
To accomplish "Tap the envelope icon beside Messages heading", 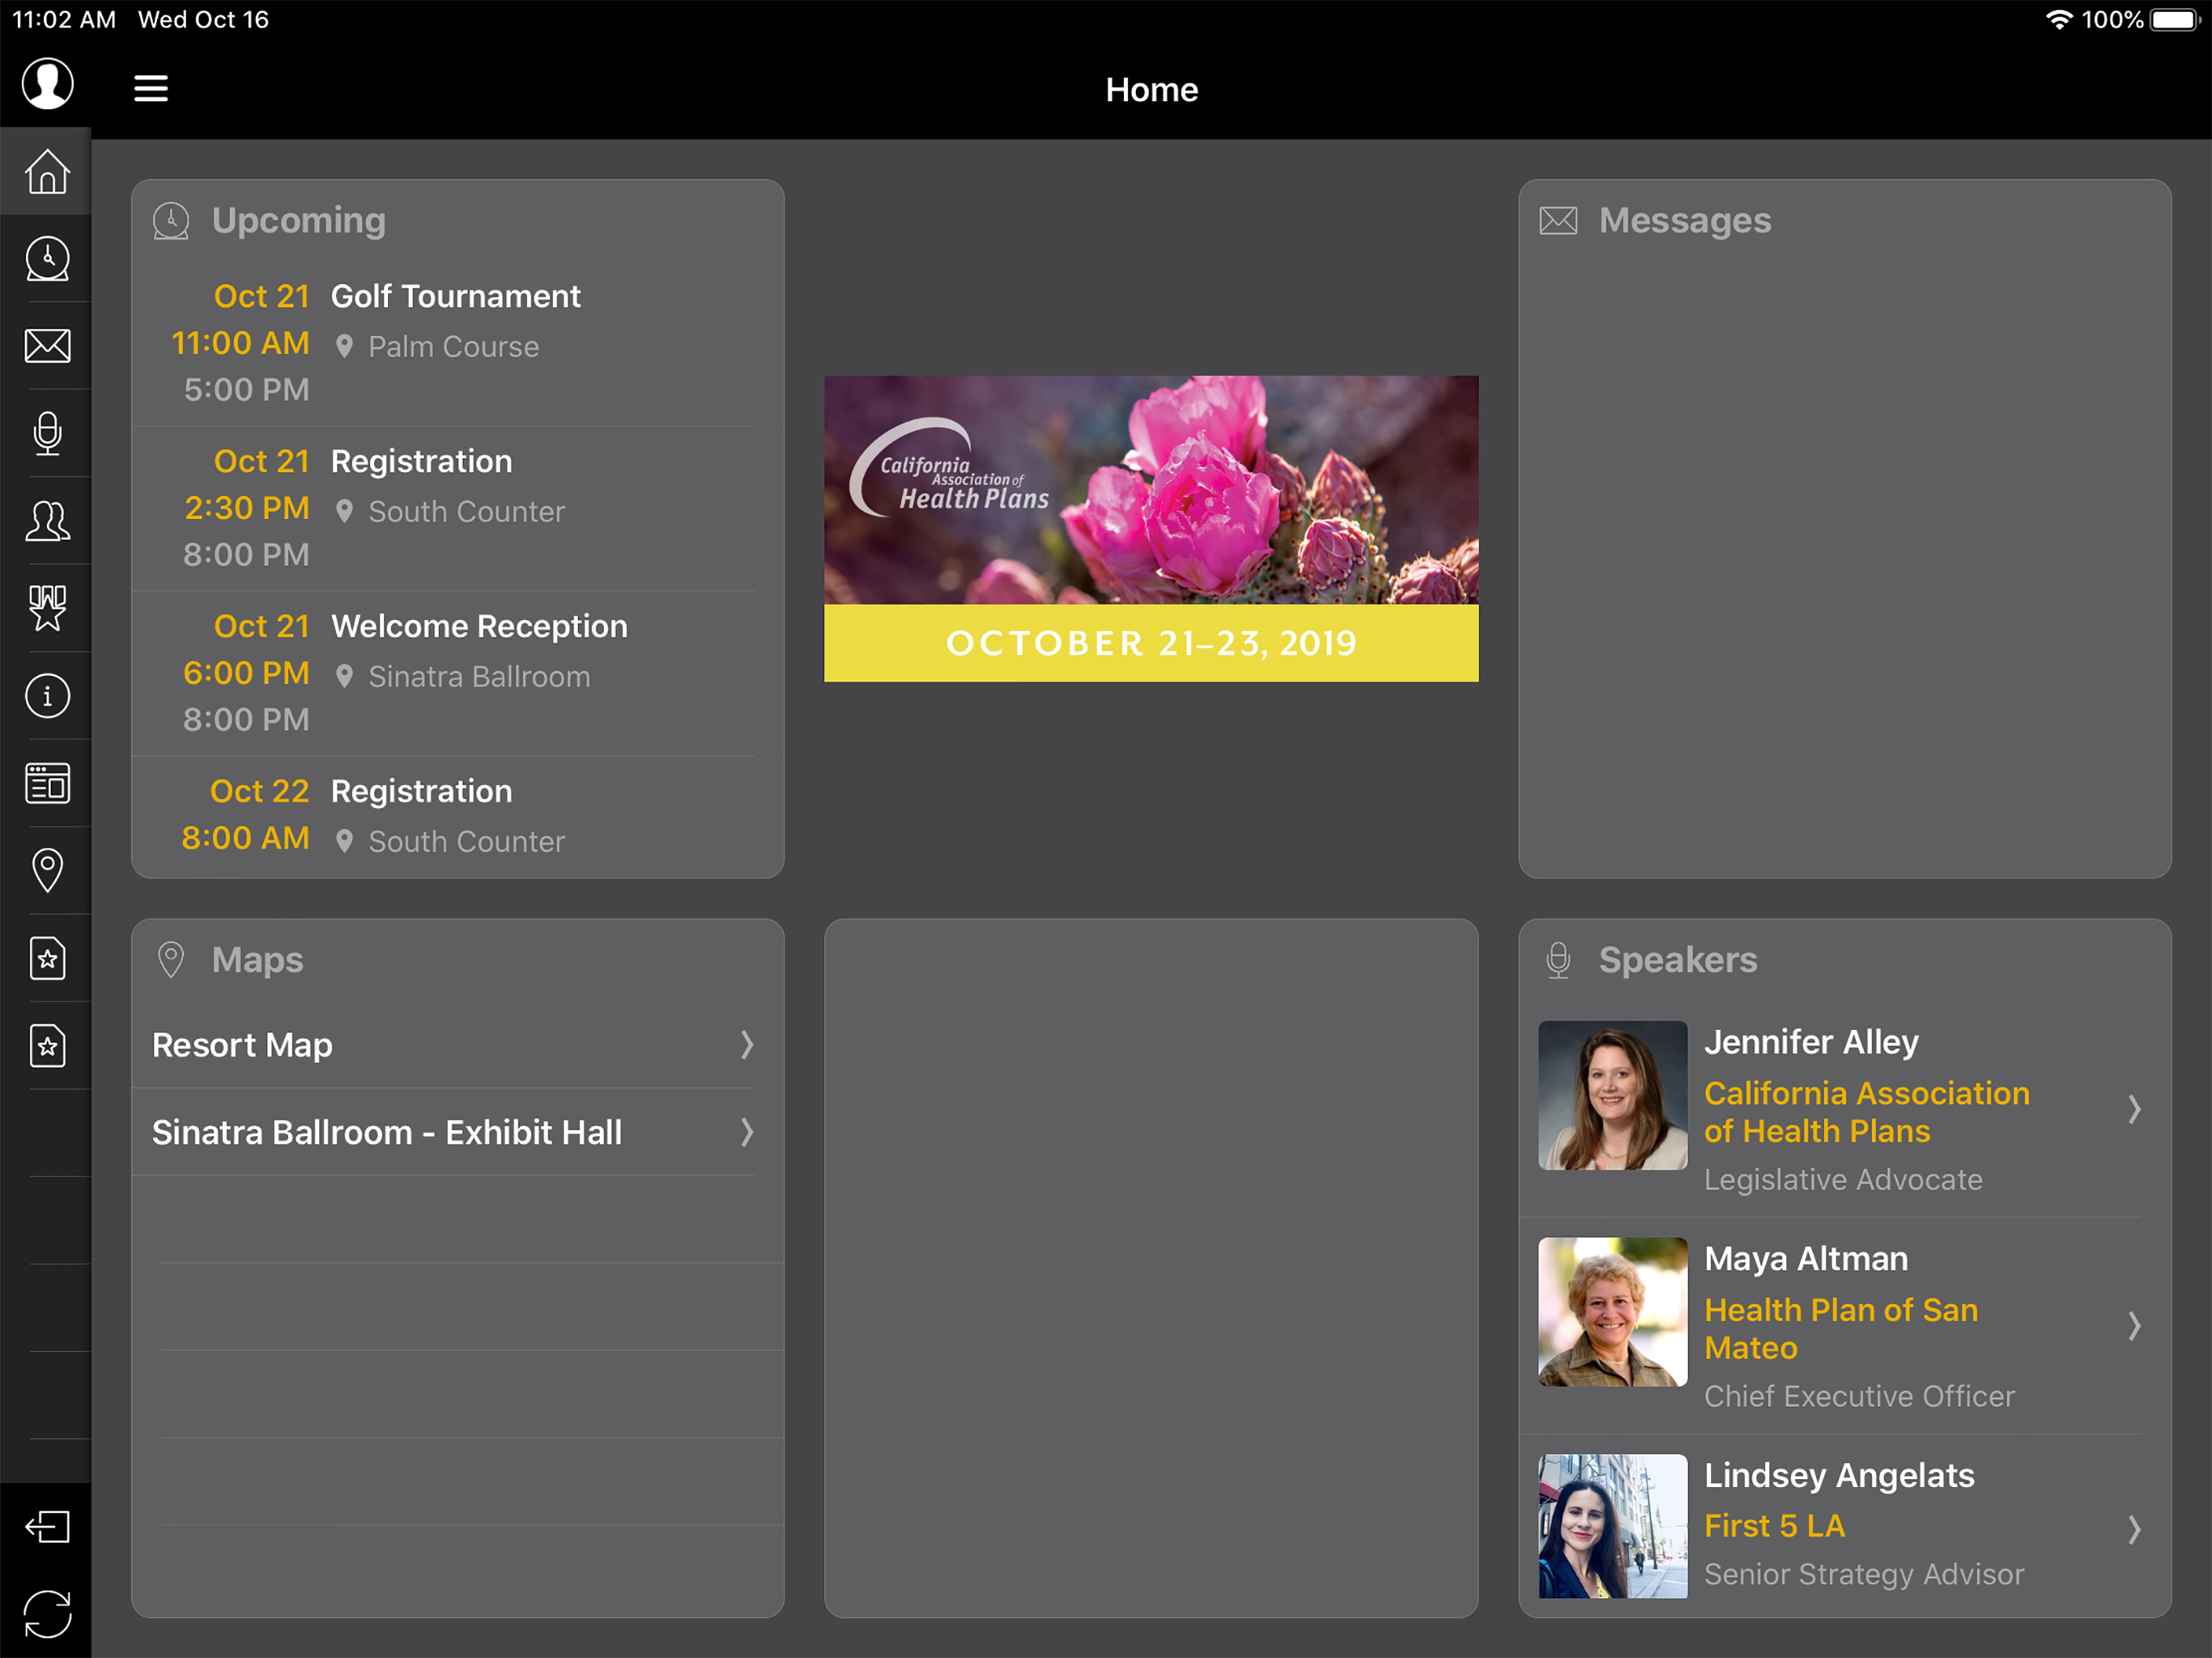I will tap(1558, 220).
